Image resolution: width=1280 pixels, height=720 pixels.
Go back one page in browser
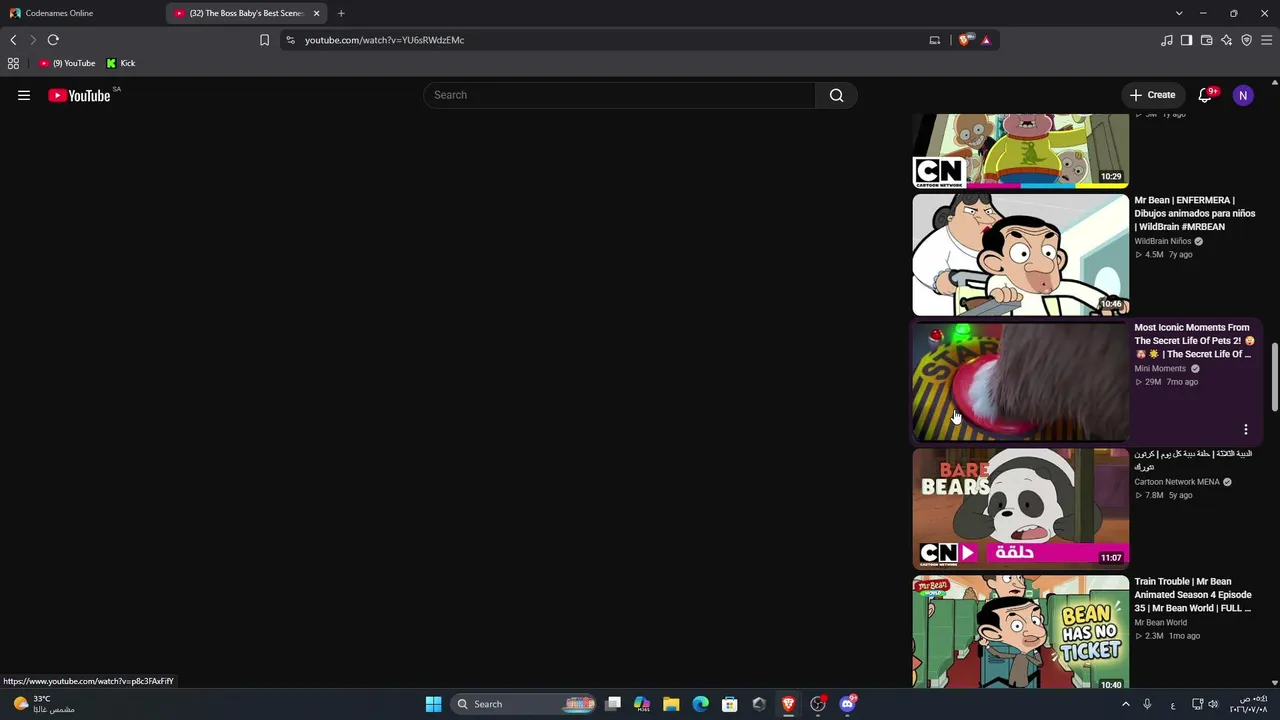point(13,40)
